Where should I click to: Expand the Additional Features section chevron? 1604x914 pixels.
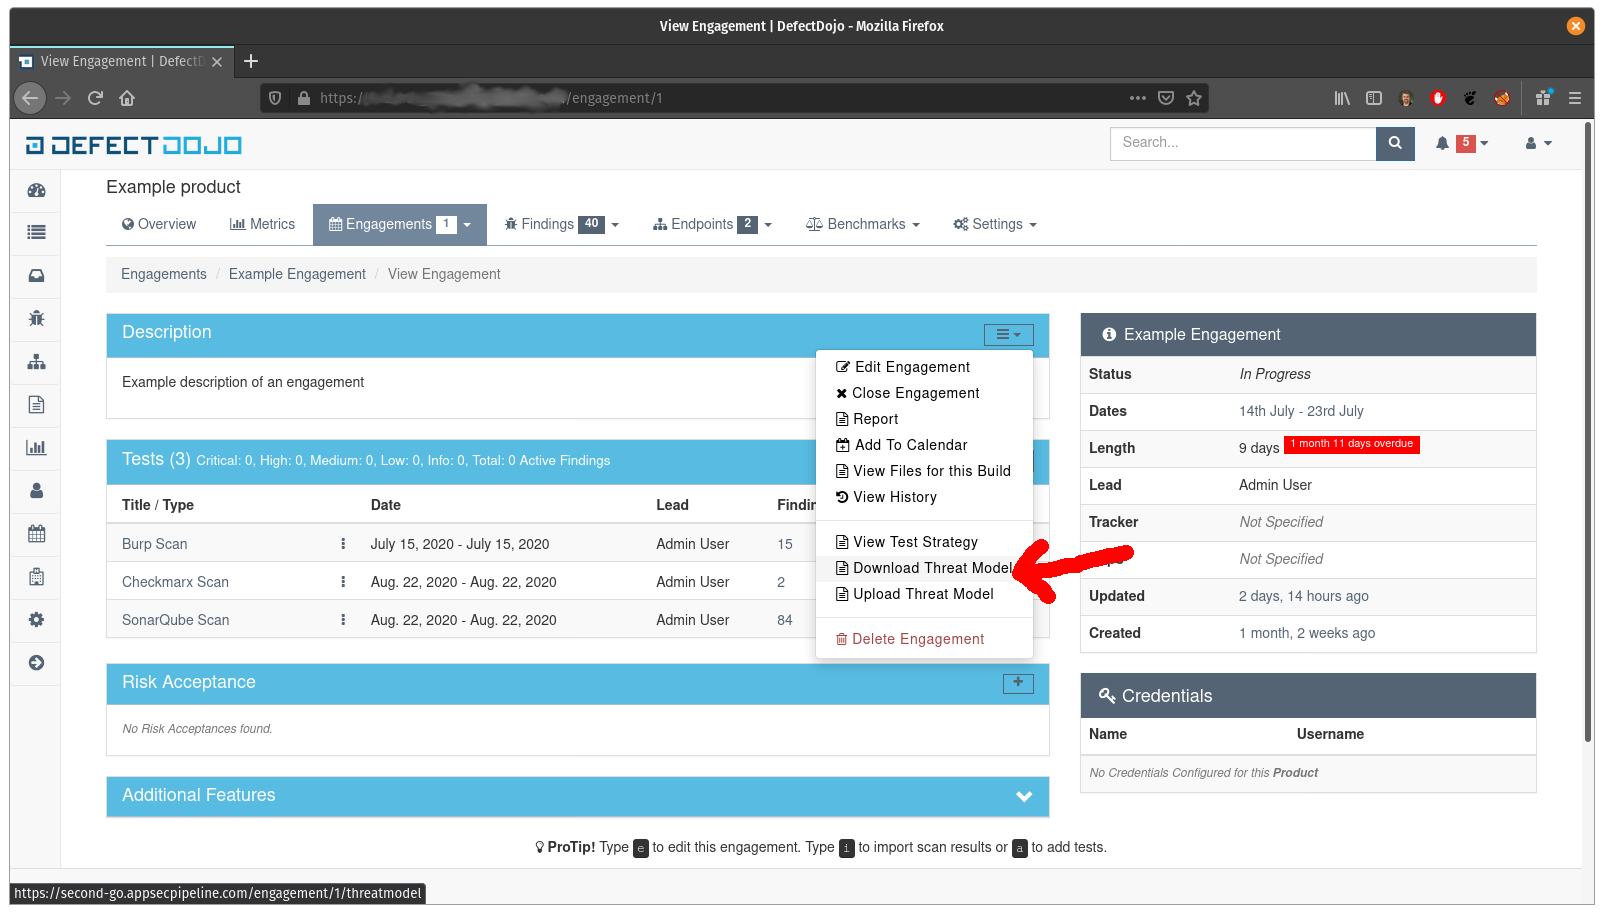click(1023, 796)
